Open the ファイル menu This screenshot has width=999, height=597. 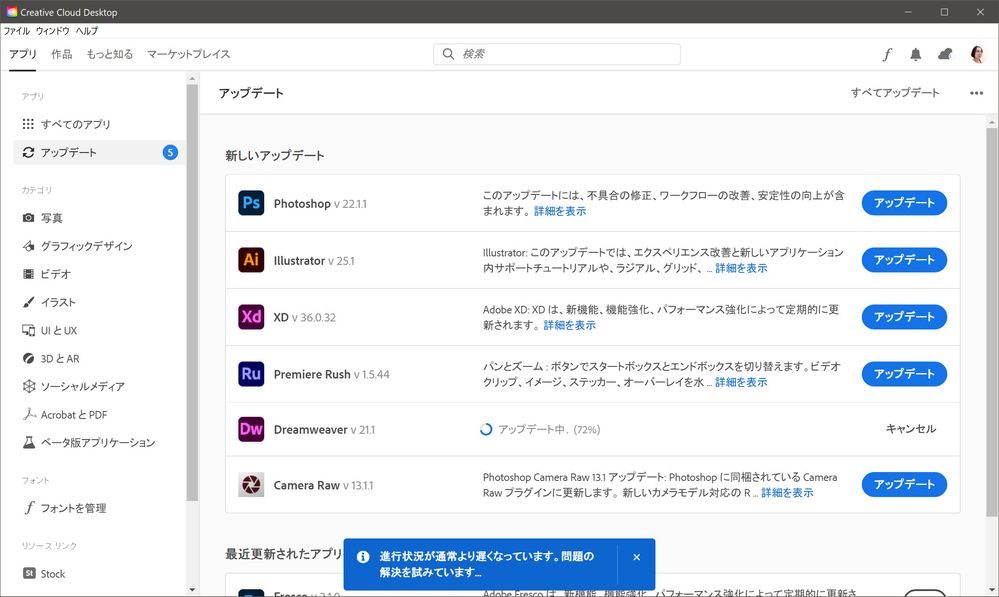pyautogui.click(x=17, y=31)
